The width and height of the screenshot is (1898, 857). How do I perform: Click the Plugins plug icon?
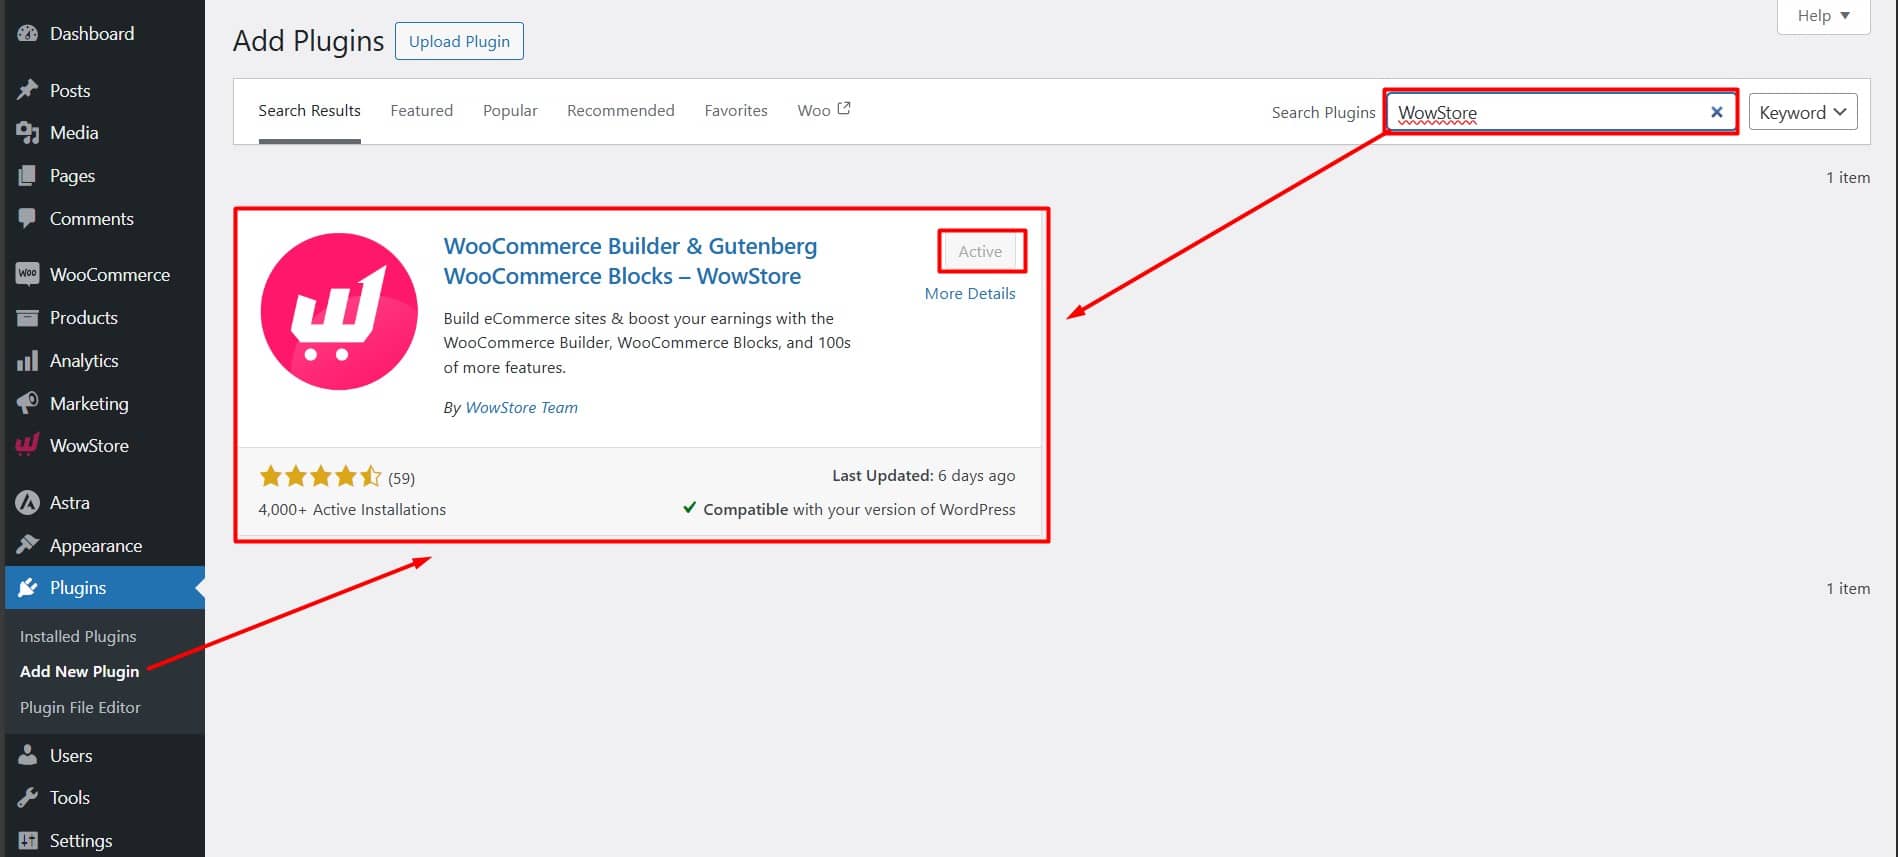(27, 587)
